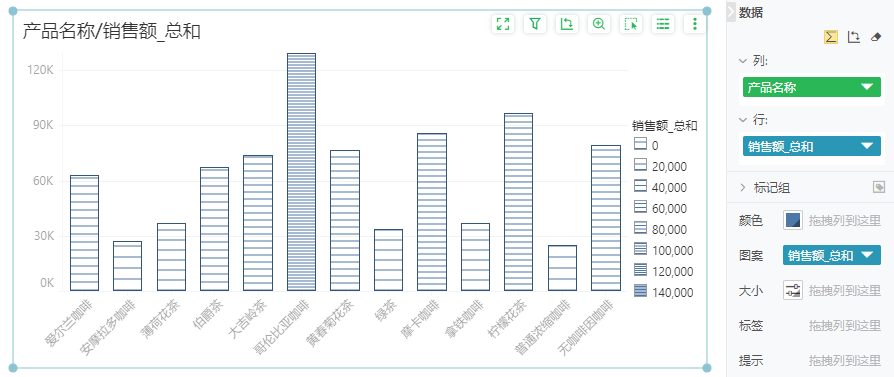The image size is (894, 377).
Task: Click the sigma aggregate icon in data panel
Action: (x=831, y=37)
